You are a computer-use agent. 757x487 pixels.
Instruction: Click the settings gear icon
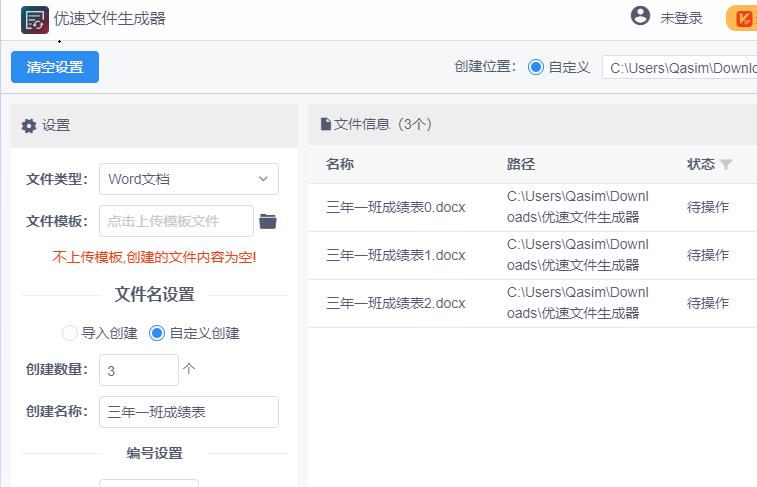tap(29, 126)
